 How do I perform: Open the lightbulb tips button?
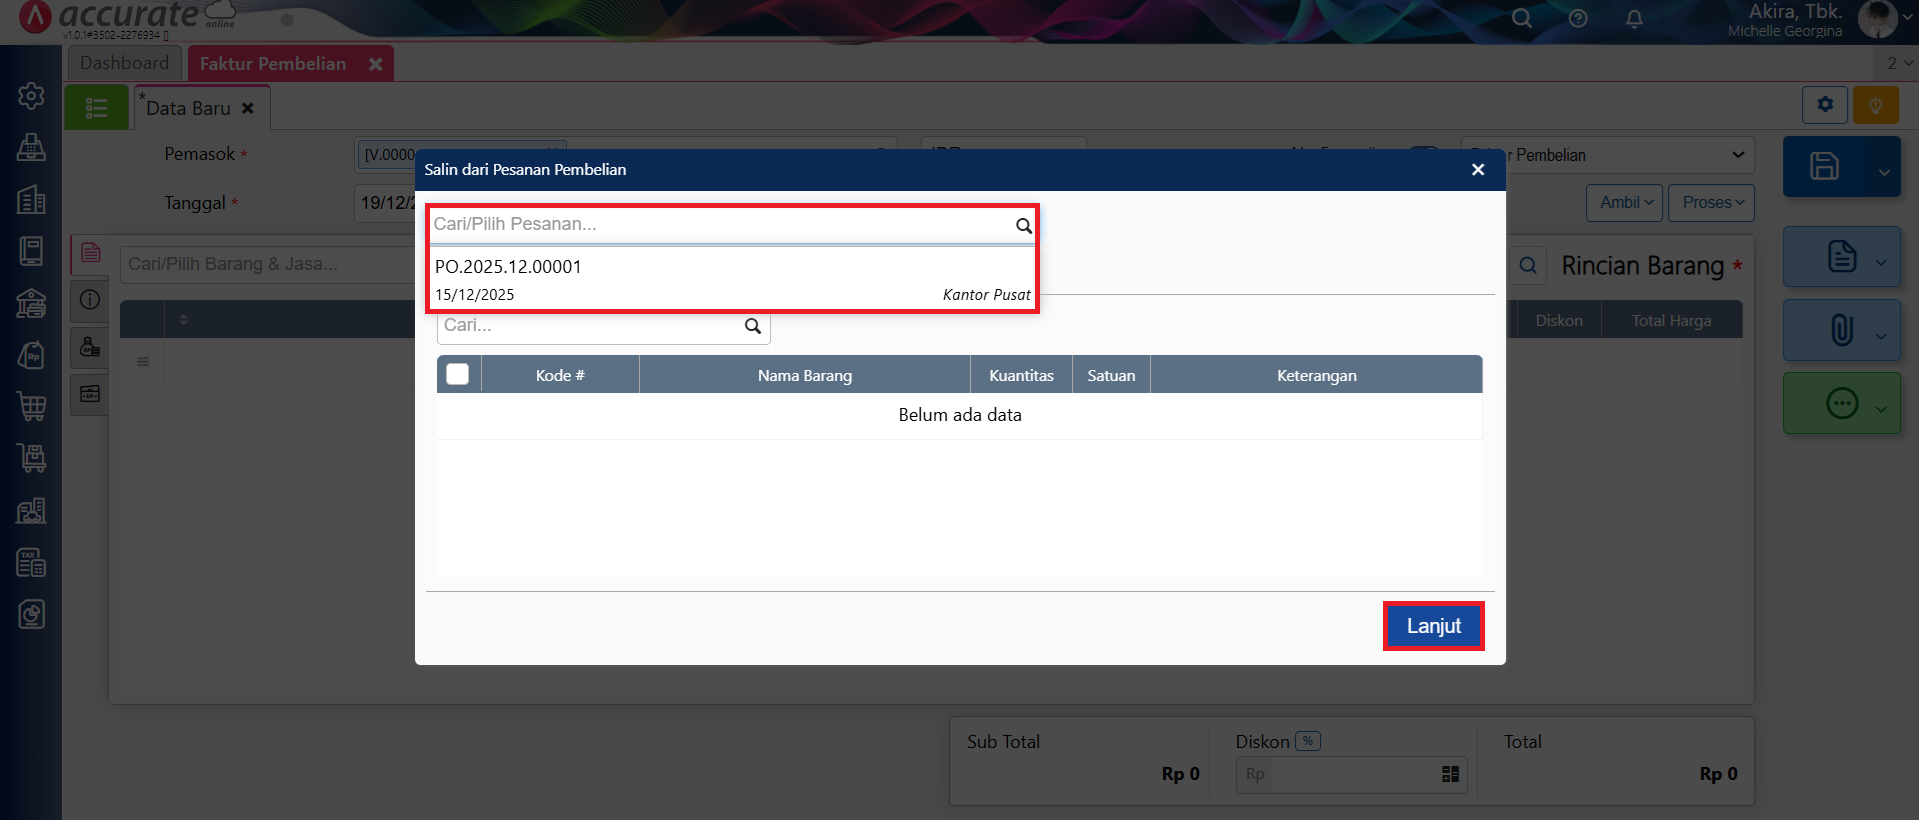[1875, 105]
